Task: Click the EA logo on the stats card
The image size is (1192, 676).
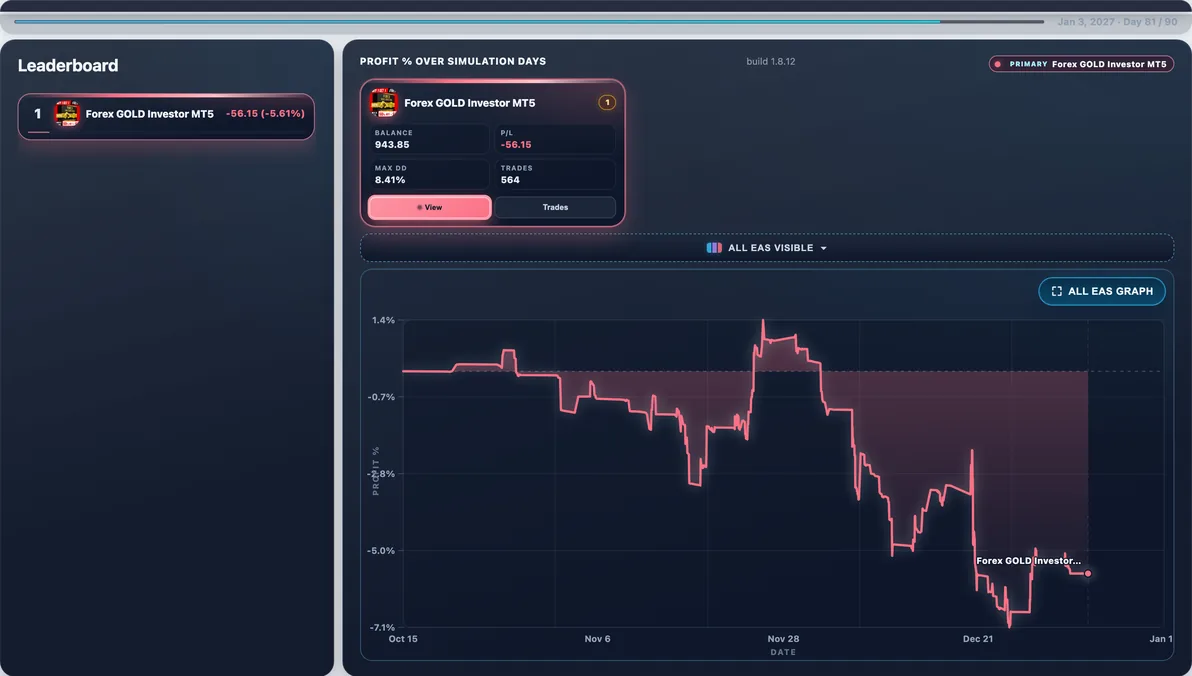Action: 383,103
